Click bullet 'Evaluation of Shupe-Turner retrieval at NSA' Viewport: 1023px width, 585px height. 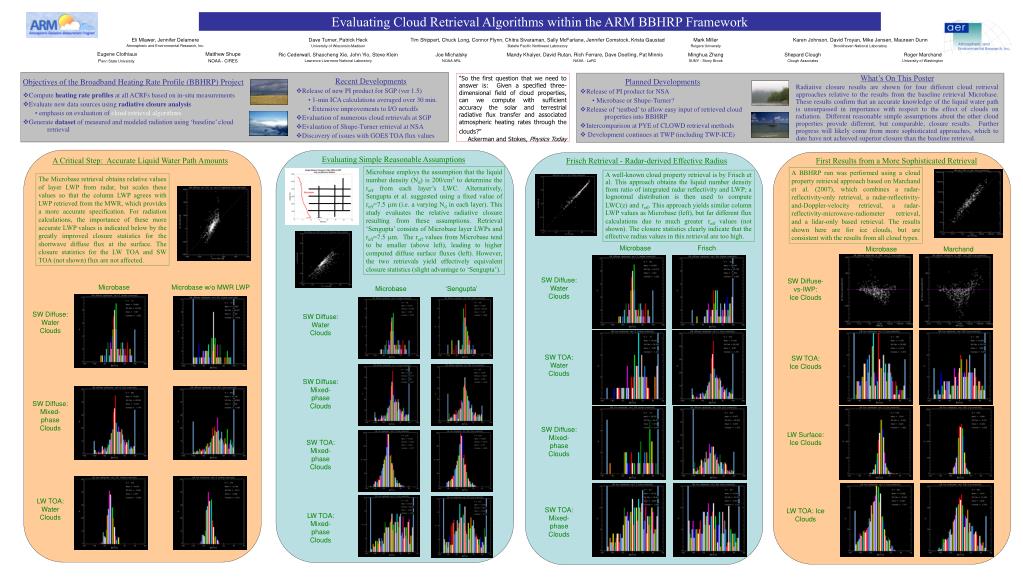[360, 127]
